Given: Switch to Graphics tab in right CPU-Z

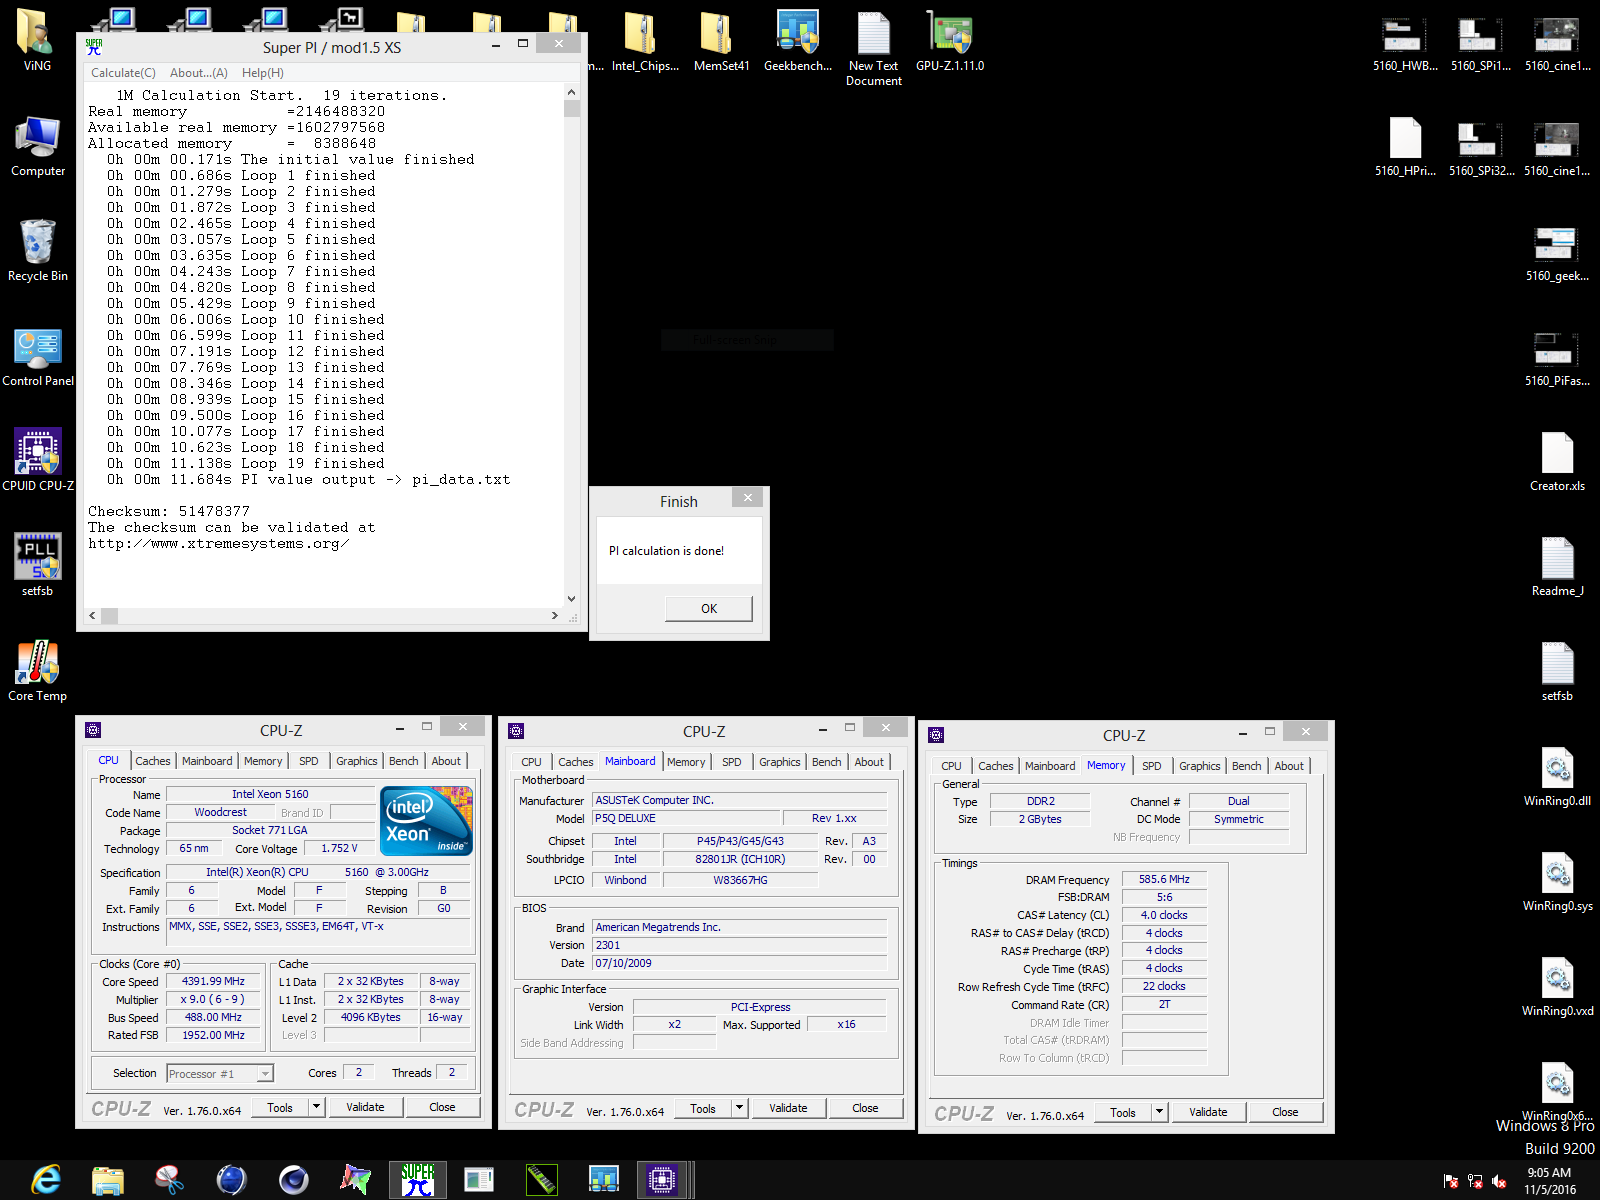Looking at the screenshot, I should (x=1199, y=766).
